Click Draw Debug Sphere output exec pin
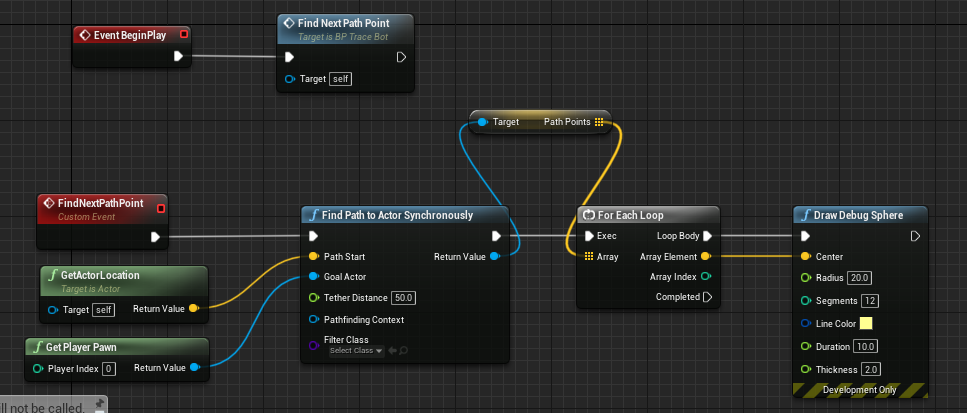Viewport: 967px width, 413px height. click(x=915, y=236)
